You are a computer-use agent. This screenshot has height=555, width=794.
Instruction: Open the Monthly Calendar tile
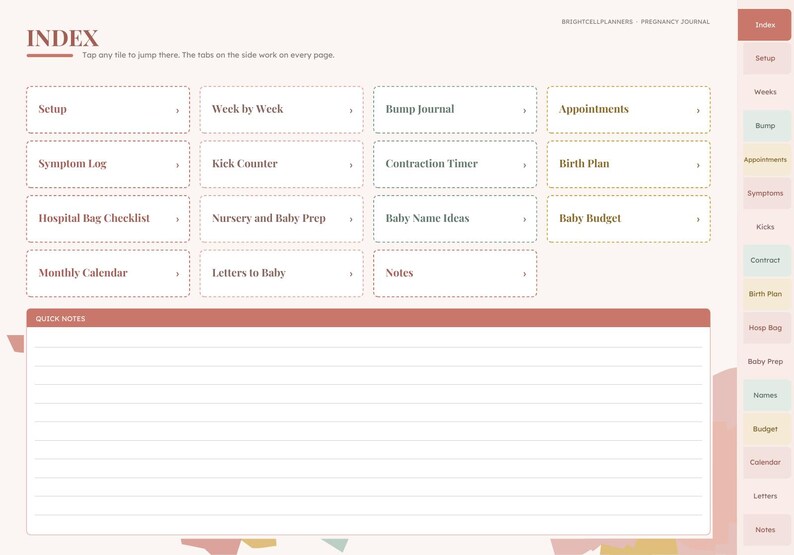tap(108, 273)
